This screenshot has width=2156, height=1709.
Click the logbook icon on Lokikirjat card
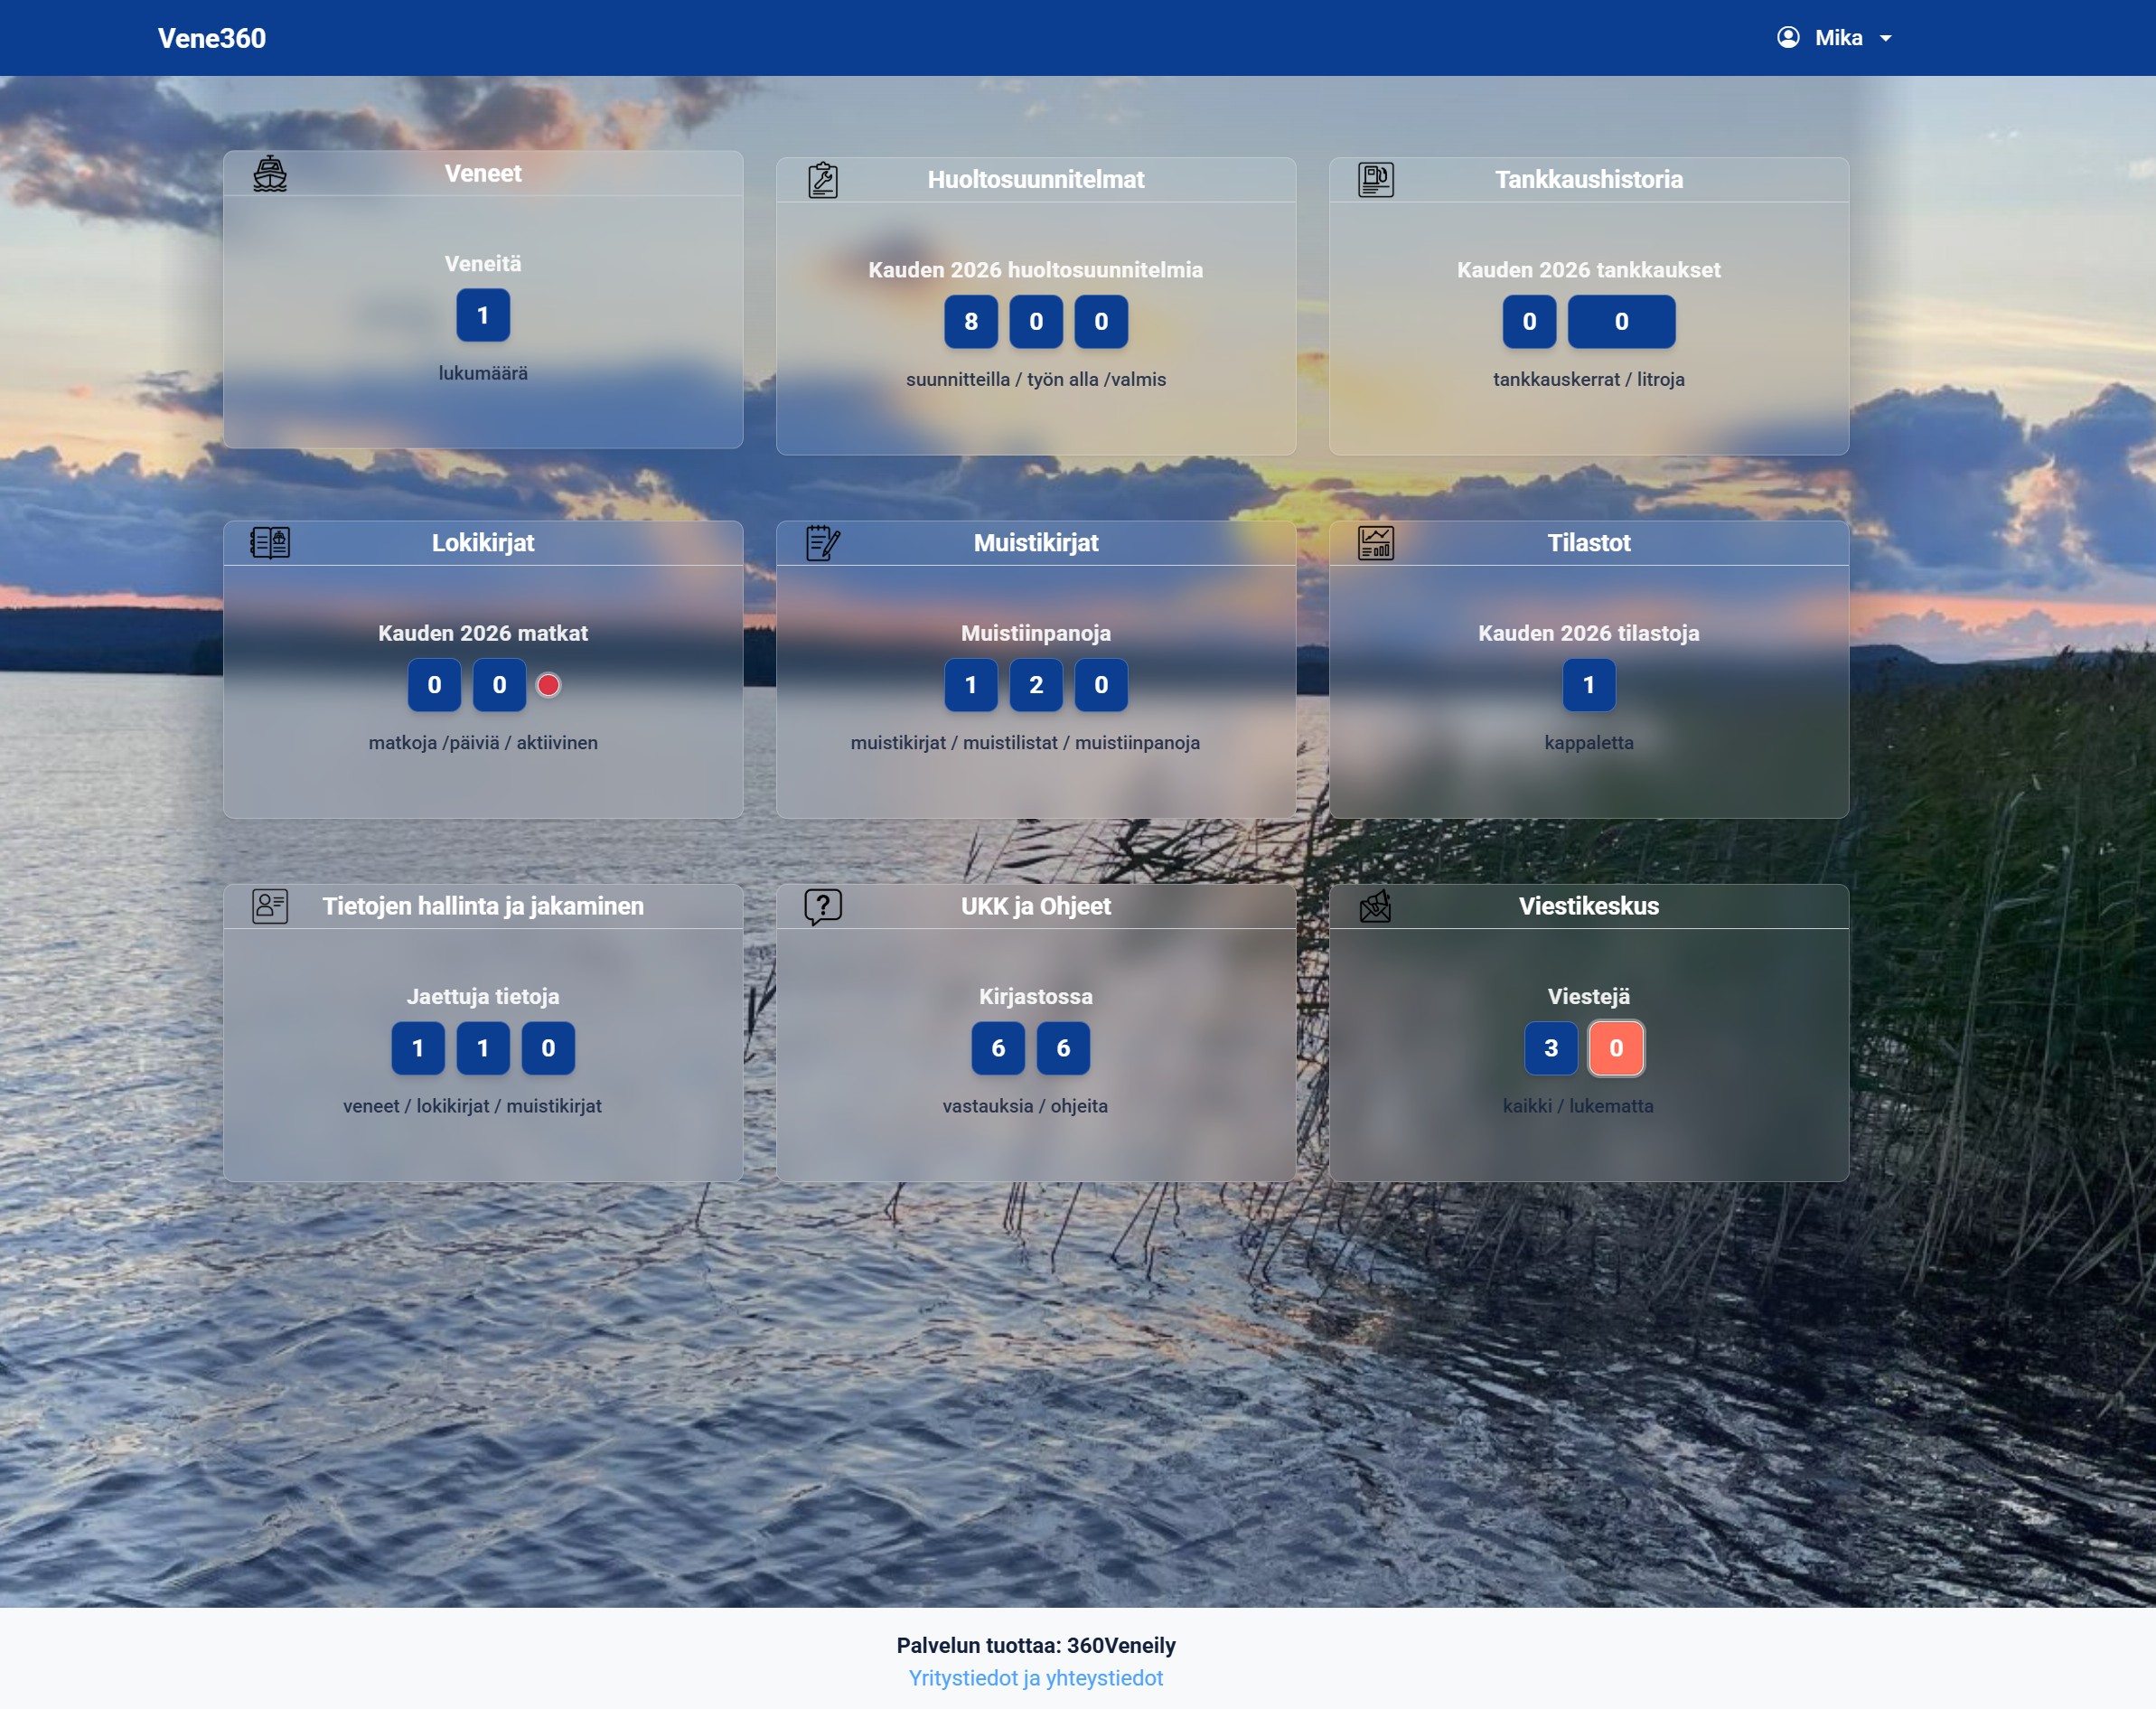270,543
